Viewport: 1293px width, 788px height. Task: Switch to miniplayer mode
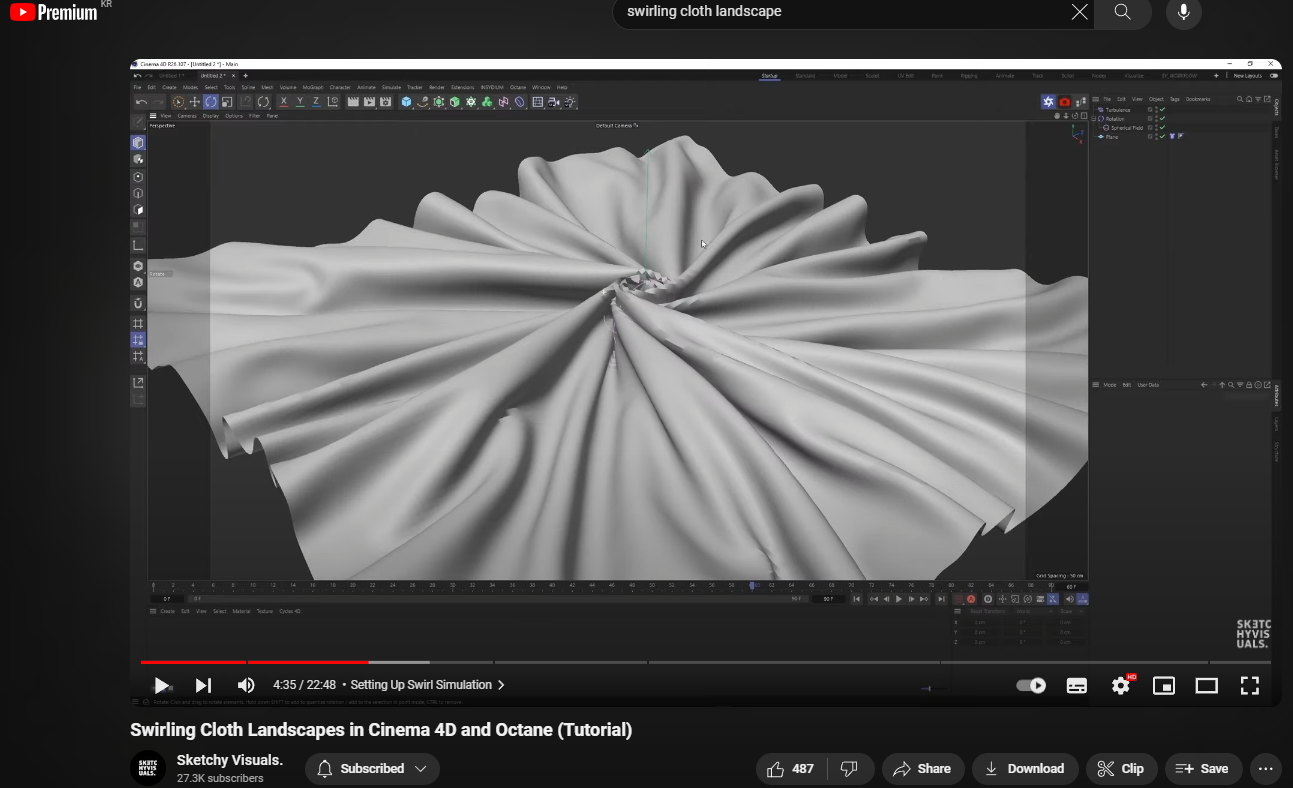click(x=1164, y=685)
